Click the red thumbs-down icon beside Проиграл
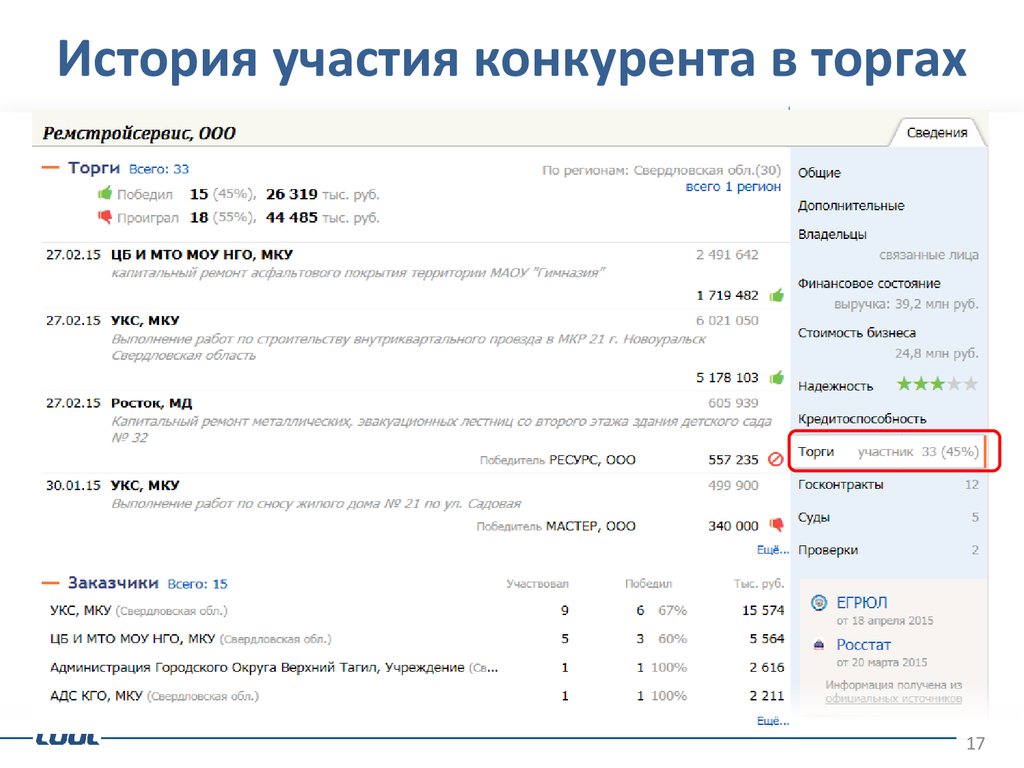1024x768 pixels. [103, 217]
